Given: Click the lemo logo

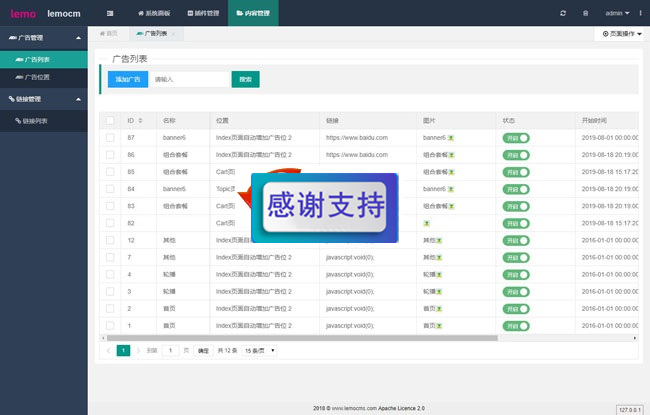Looking at the screenshot, I should click(23, 14).
